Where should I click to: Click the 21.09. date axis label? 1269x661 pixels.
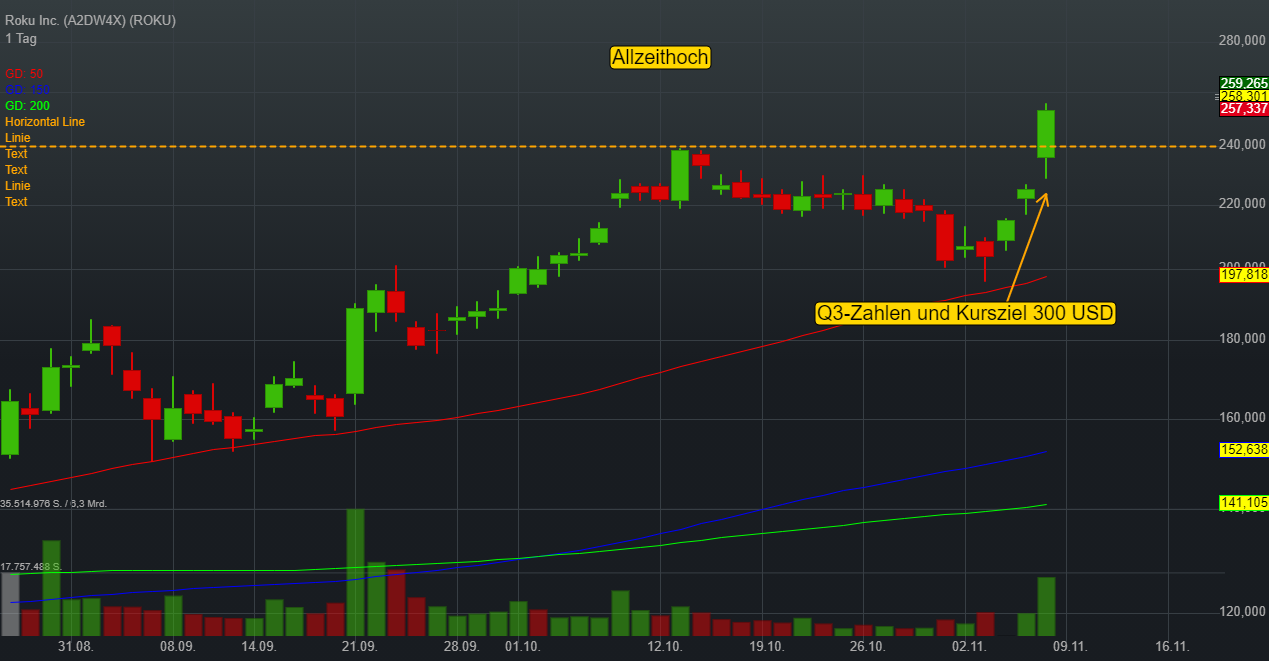(x=360, y=647)
